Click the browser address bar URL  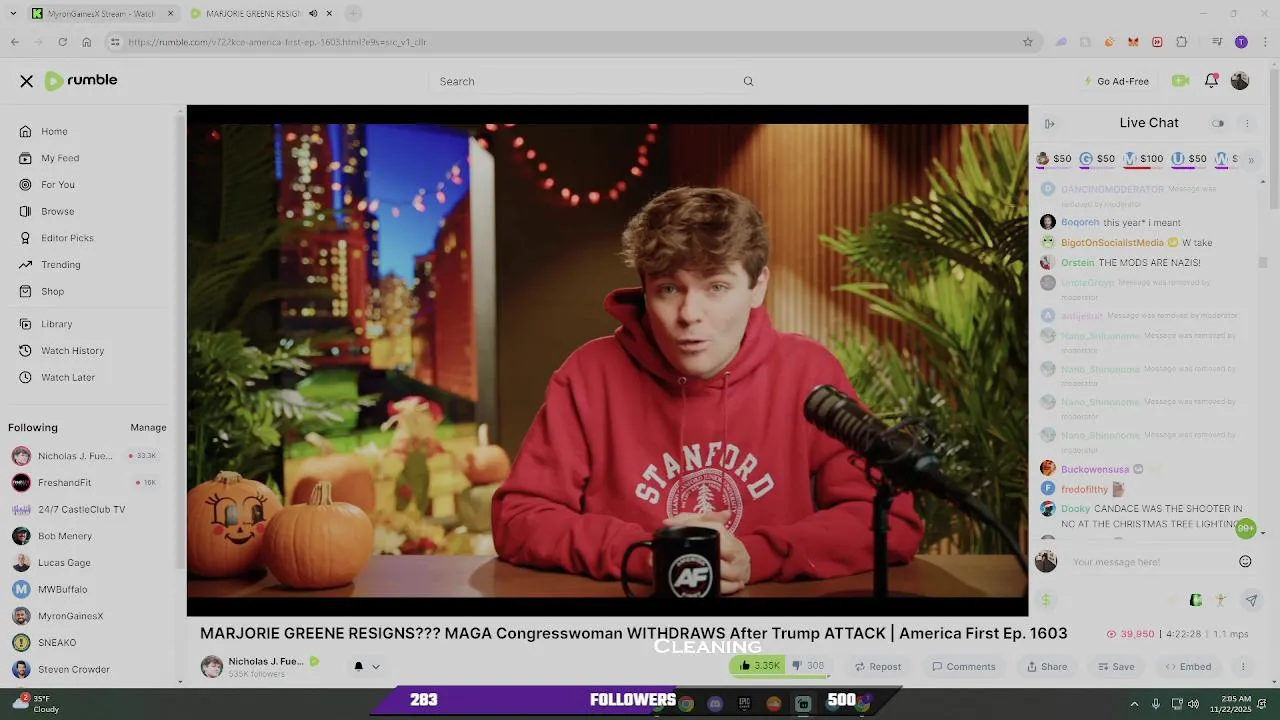pos(277,42)
